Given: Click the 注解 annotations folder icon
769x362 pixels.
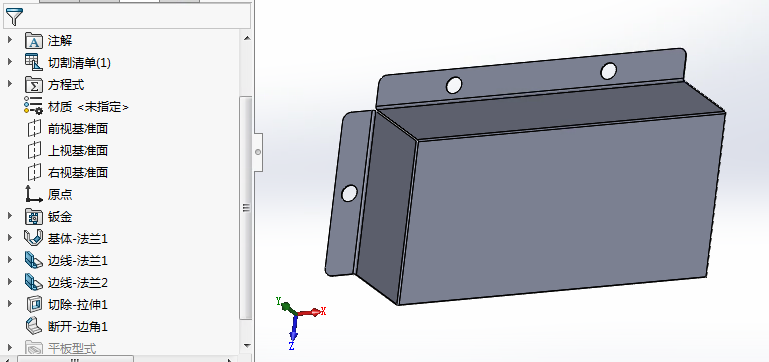Looking at the screenshot, I should [34, 40].
